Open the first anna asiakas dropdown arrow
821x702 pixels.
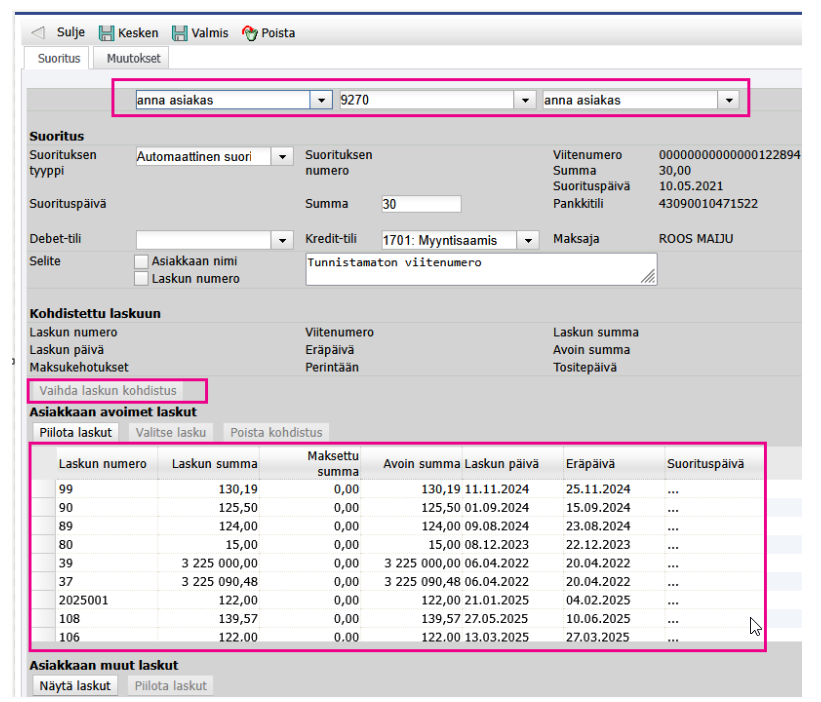click(321, 100)
